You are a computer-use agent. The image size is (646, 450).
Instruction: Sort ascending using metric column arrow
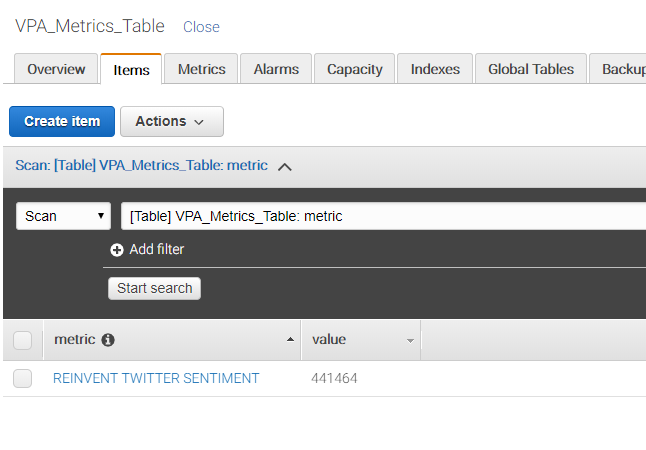tap(290, 340)
